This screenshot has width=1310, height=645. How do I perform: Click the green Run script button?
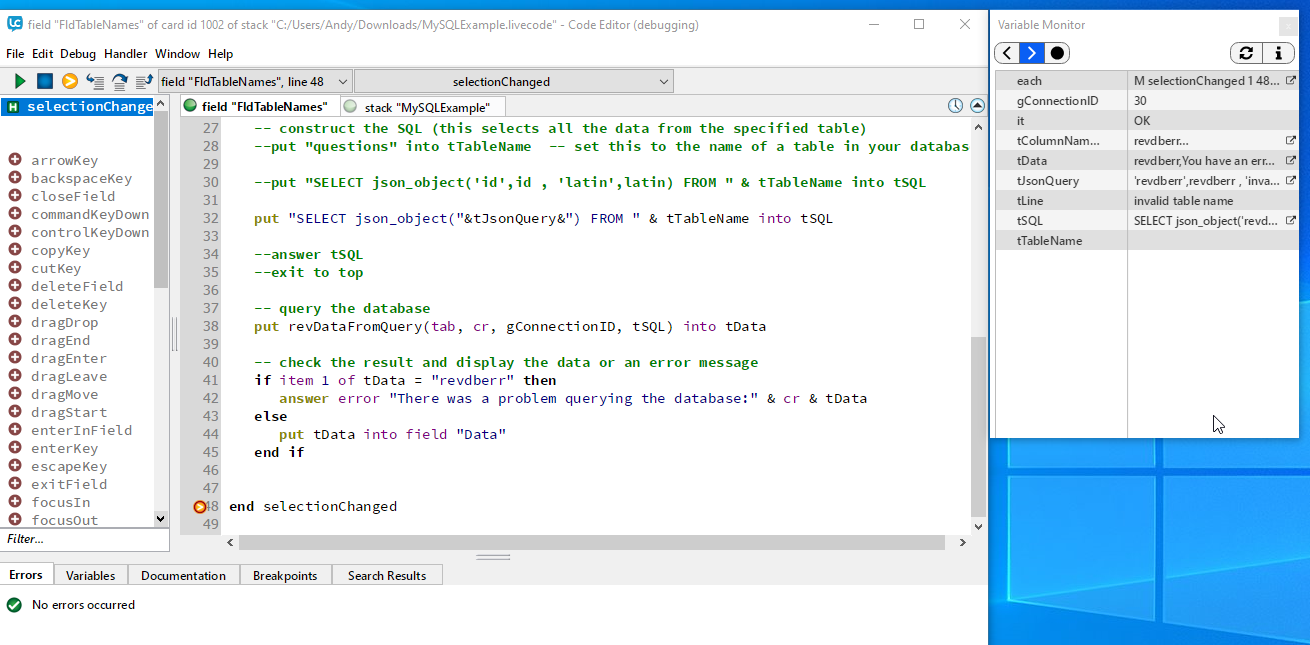click(20, 81)
